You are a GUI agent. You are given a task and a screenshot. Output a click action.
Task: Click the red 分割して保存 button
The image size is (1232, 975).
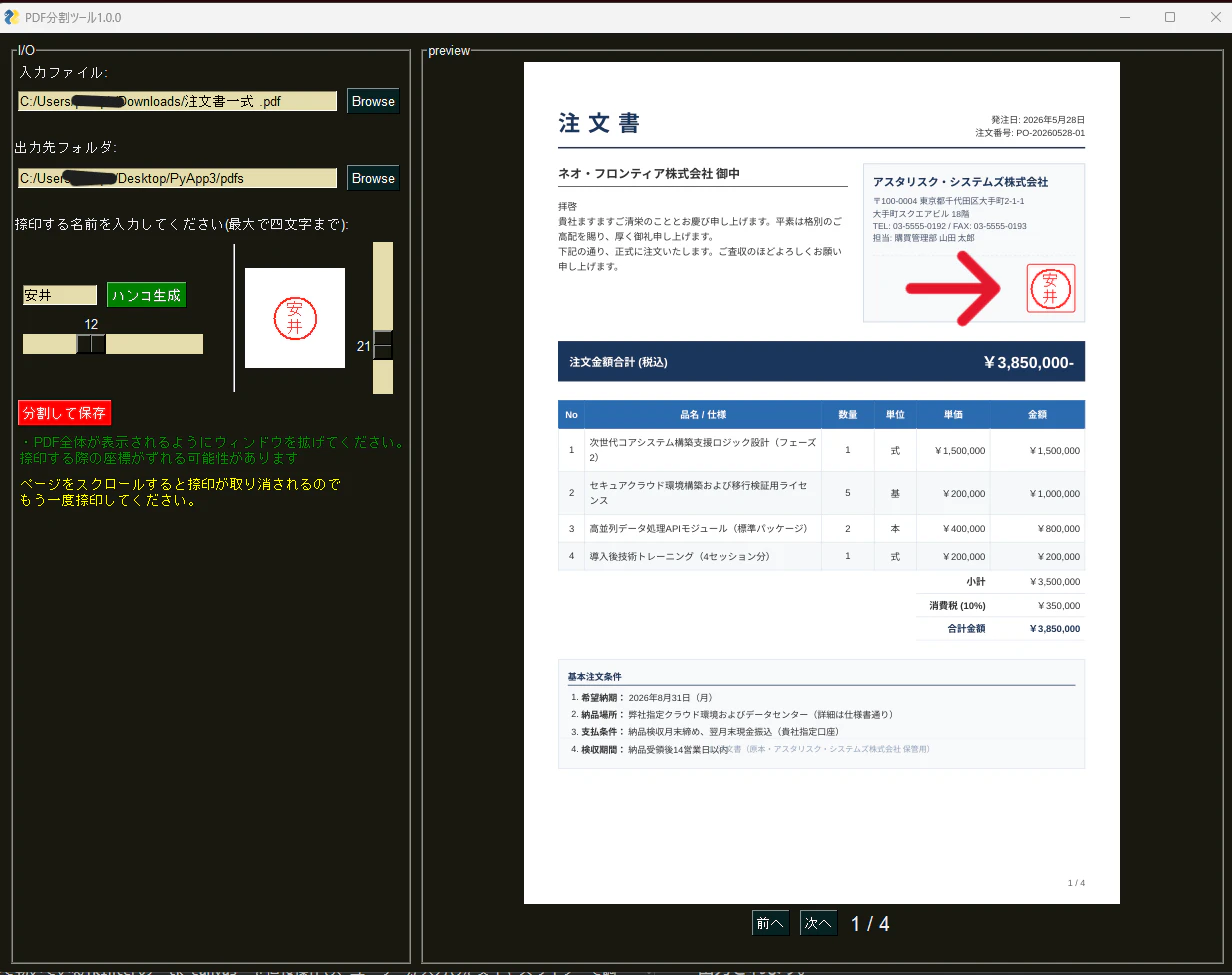tap(64, 413)
